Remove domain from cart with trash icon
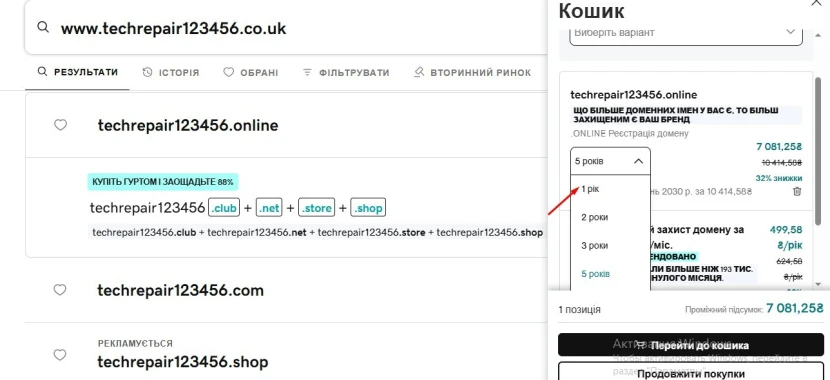The width and height of the screenshot is (830, 380). click(797, 191)
